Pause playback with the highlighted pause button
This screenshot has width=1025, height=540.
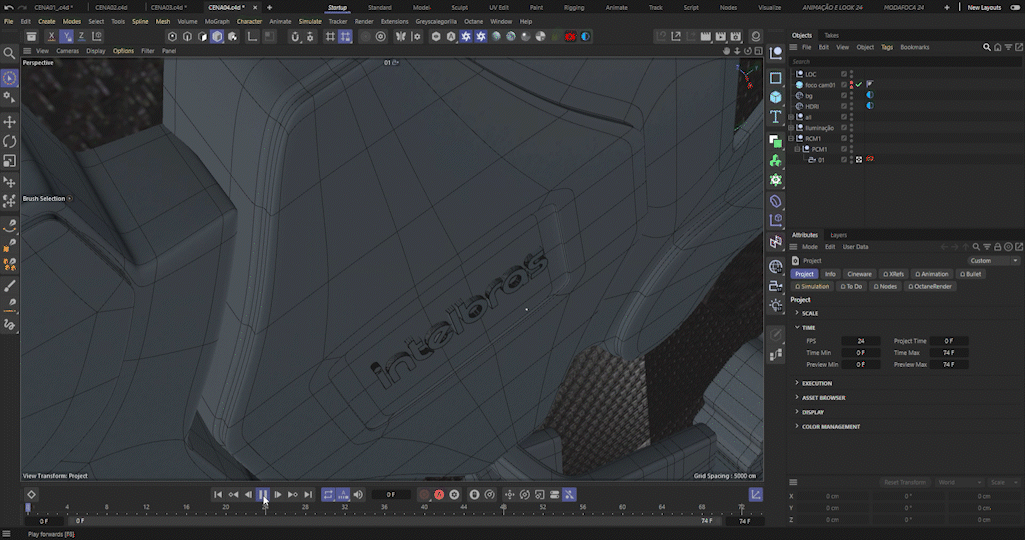coord(263,495)
